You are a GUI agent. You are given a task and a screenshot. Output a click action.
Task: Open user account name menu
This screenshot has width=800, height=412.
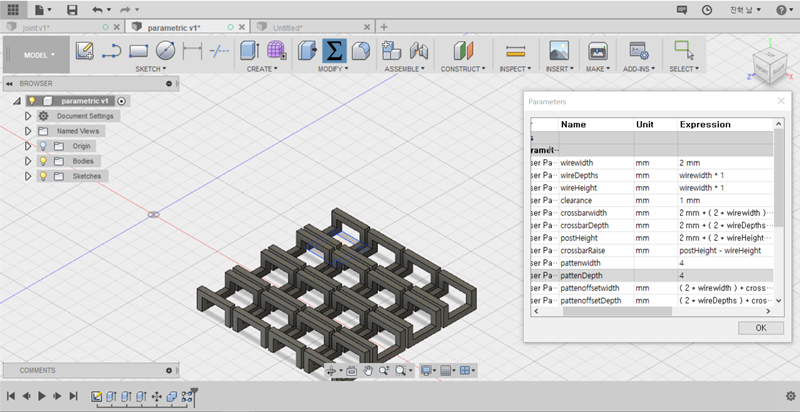coord(745,10)
